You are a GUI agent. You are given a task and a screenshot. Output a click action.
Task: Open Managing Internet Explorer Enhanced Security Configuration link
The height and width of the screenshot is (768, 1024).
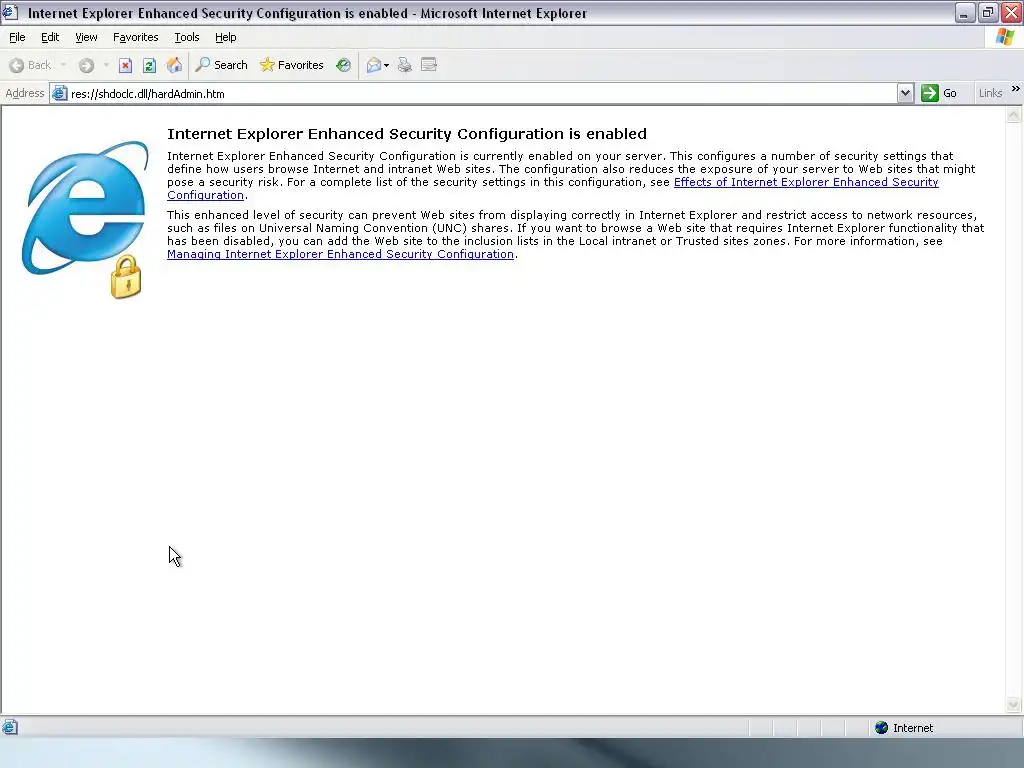pos(340,254)
